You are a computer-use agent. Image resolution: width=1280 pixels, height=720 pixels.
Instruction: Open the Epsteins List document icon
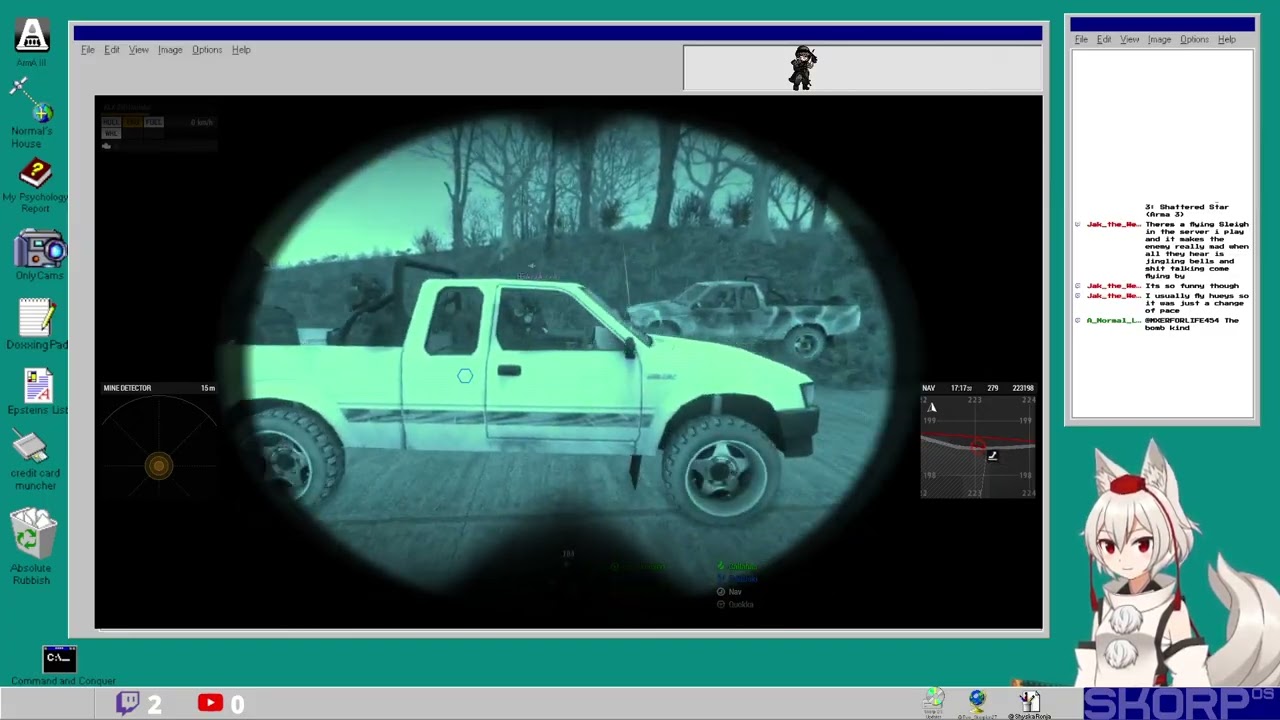(x=38, y=385)
